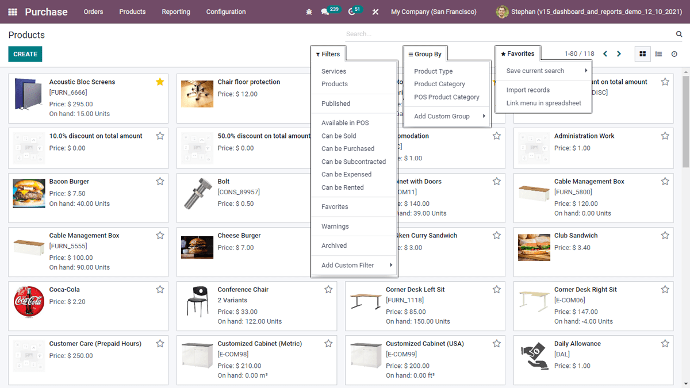
Task: Filter by Products type
Action: pos(334,84)
